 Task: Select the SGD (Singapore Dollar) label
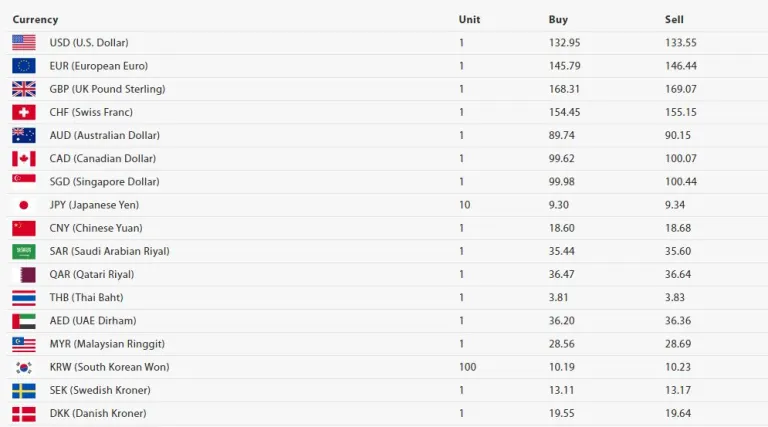[x=104, y=182]
